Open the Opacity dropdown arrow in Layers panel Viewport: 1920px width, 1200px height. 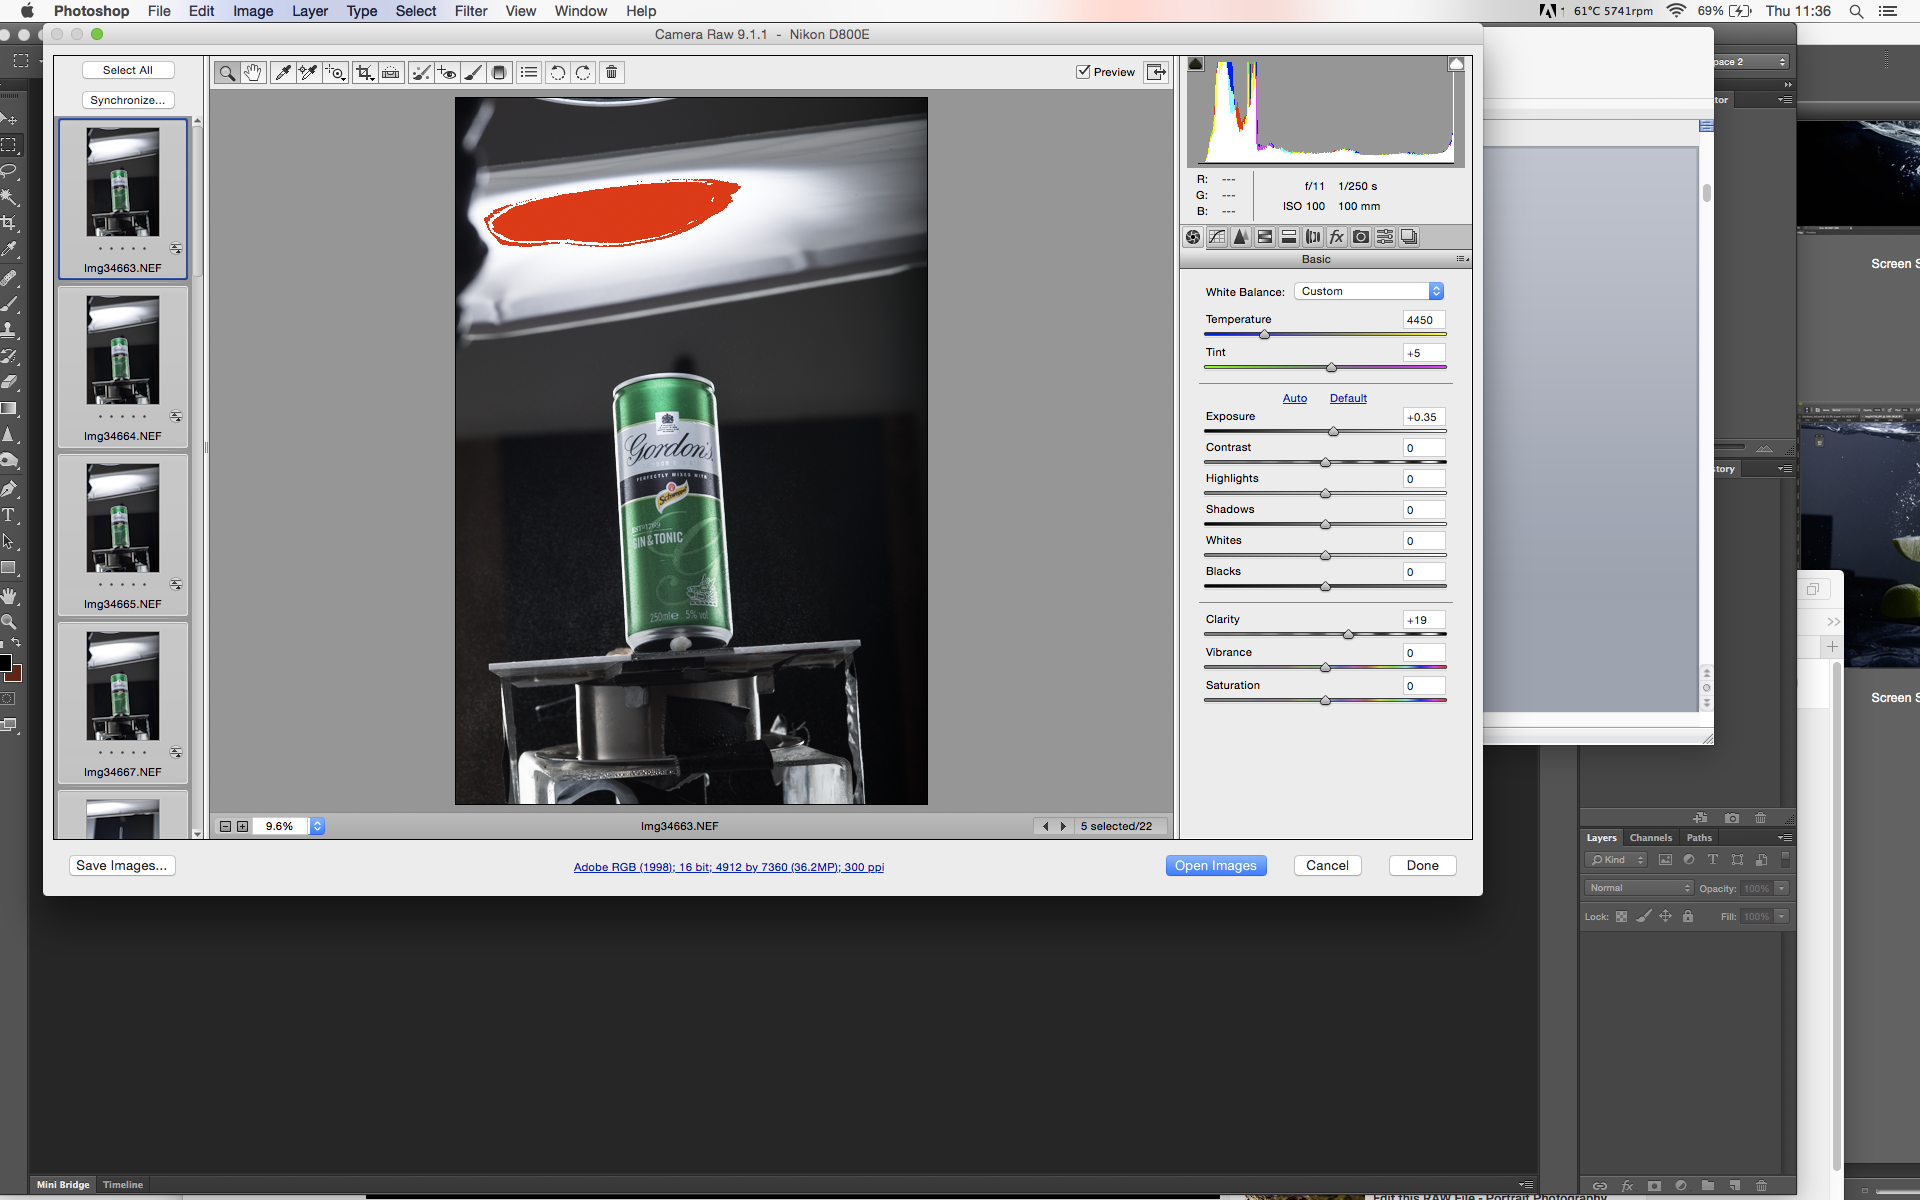pyautogui.click(x=1782, y=888)
